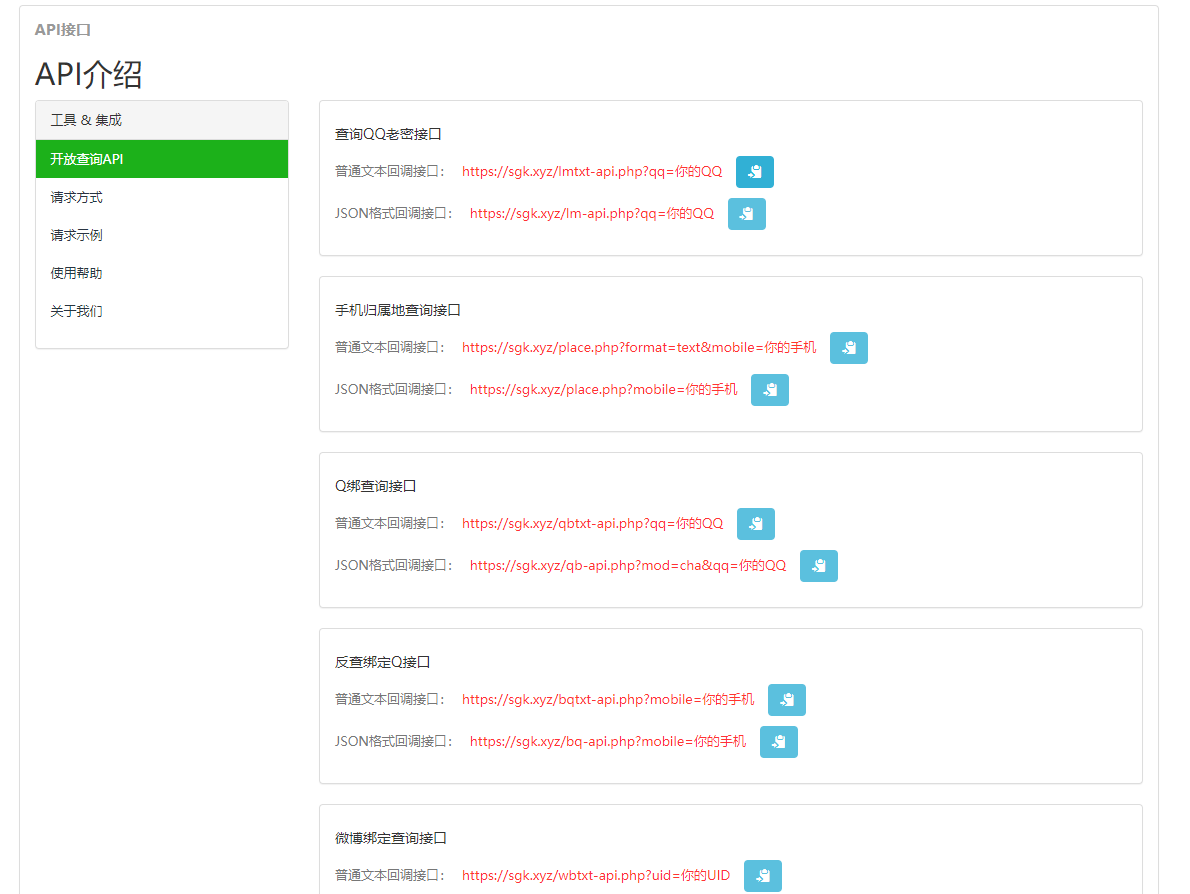This screenshot has width=1190, height=894.
Task: Click the API接口 breadcrumb label
Action: click(62, 30)
